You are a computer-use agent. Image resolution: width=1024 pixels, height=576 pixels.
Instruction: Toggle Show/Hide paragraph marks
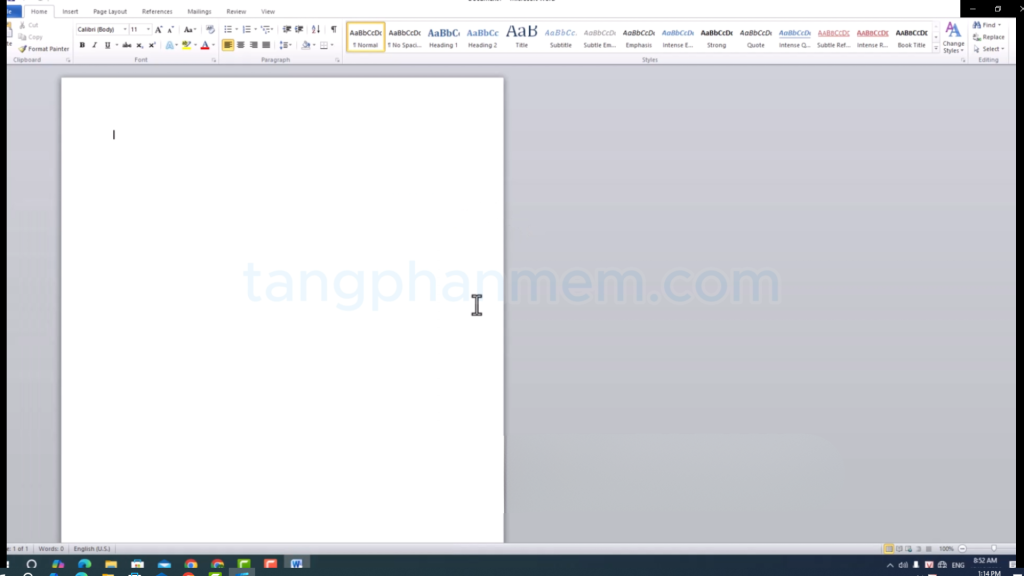point(334,29)
